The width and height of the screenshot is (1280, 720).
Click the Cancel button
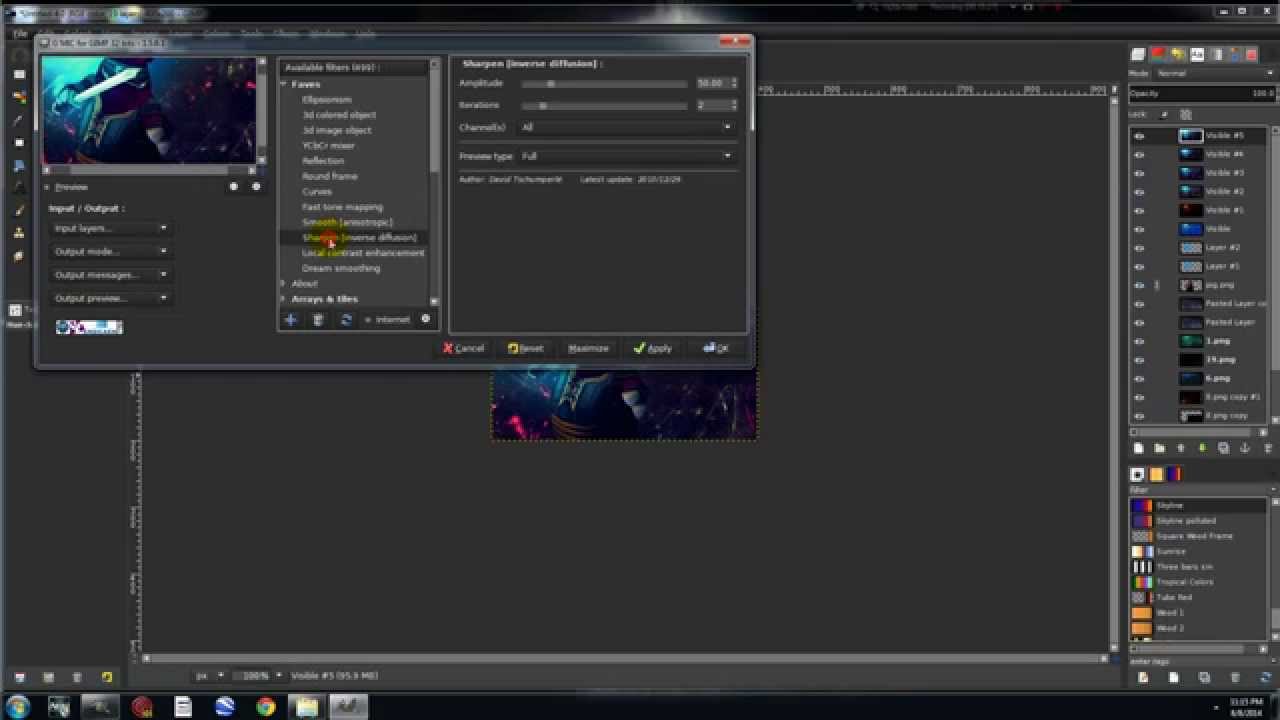click(464, 348)
